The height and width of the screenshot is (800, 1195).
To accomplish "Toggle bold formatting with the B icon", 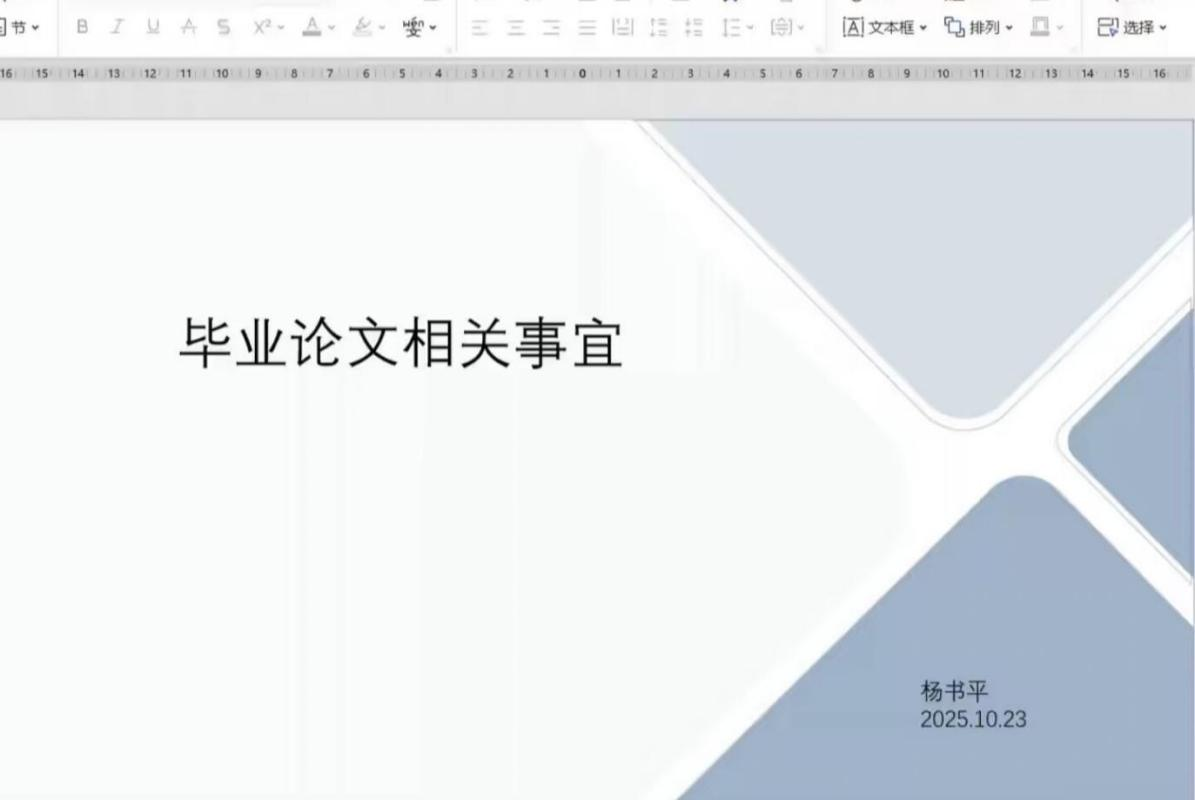I will click(x=82, y=27).
